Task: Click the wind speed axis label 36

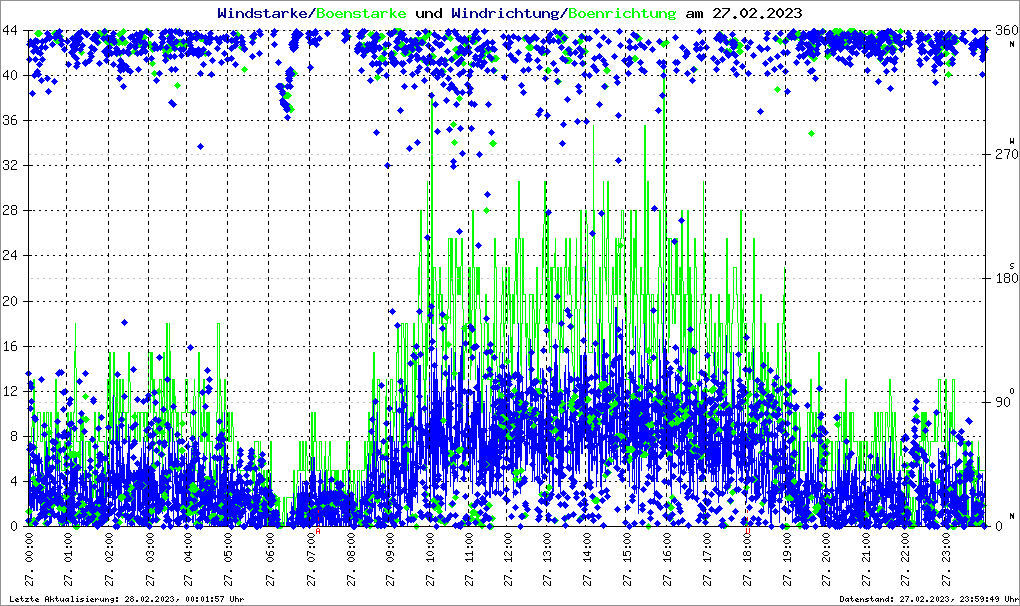Action: pyautogui.click(x=10, y=120)
